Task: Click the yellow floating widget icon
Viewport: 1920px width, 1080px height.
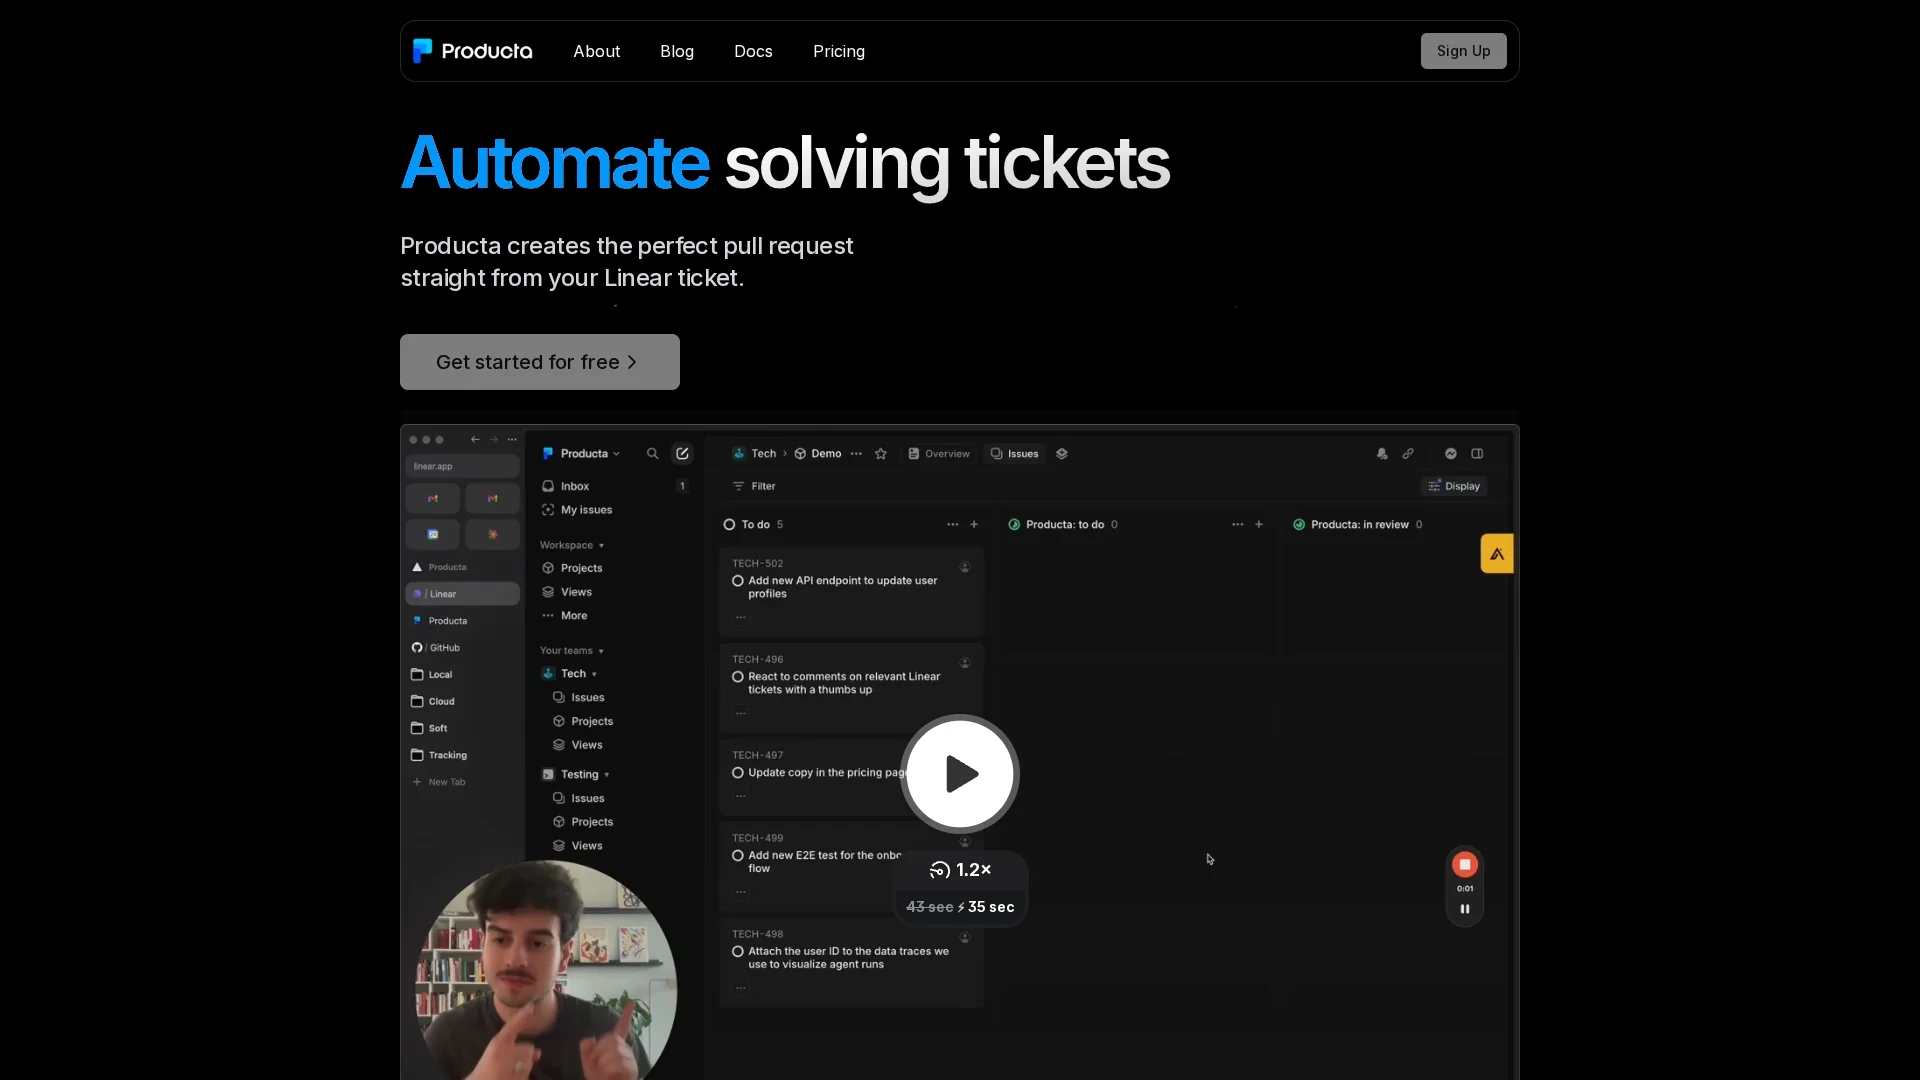Action: click(1497, 554)
